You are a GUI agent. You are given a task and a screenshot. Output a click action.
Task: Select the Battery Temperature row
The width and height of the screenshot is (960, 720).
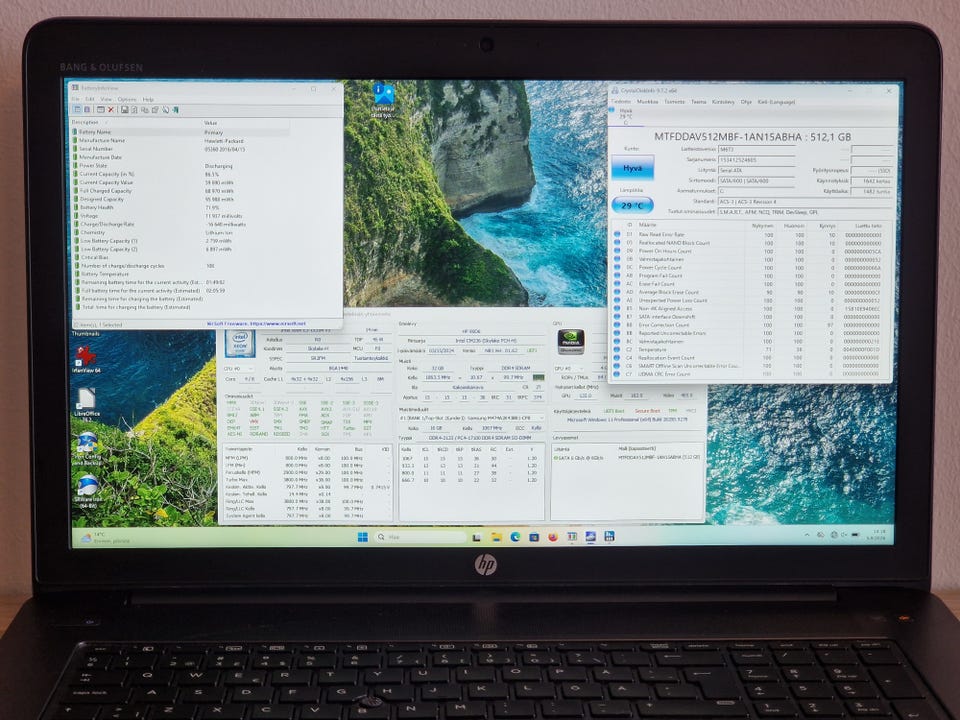pyautogui.click(x=181, y=274)
